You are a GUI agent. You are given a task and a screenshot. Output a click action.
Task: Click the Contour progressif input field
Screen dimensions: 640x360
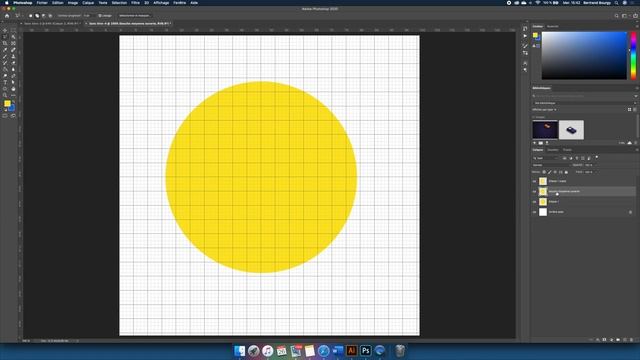point(88,16)
